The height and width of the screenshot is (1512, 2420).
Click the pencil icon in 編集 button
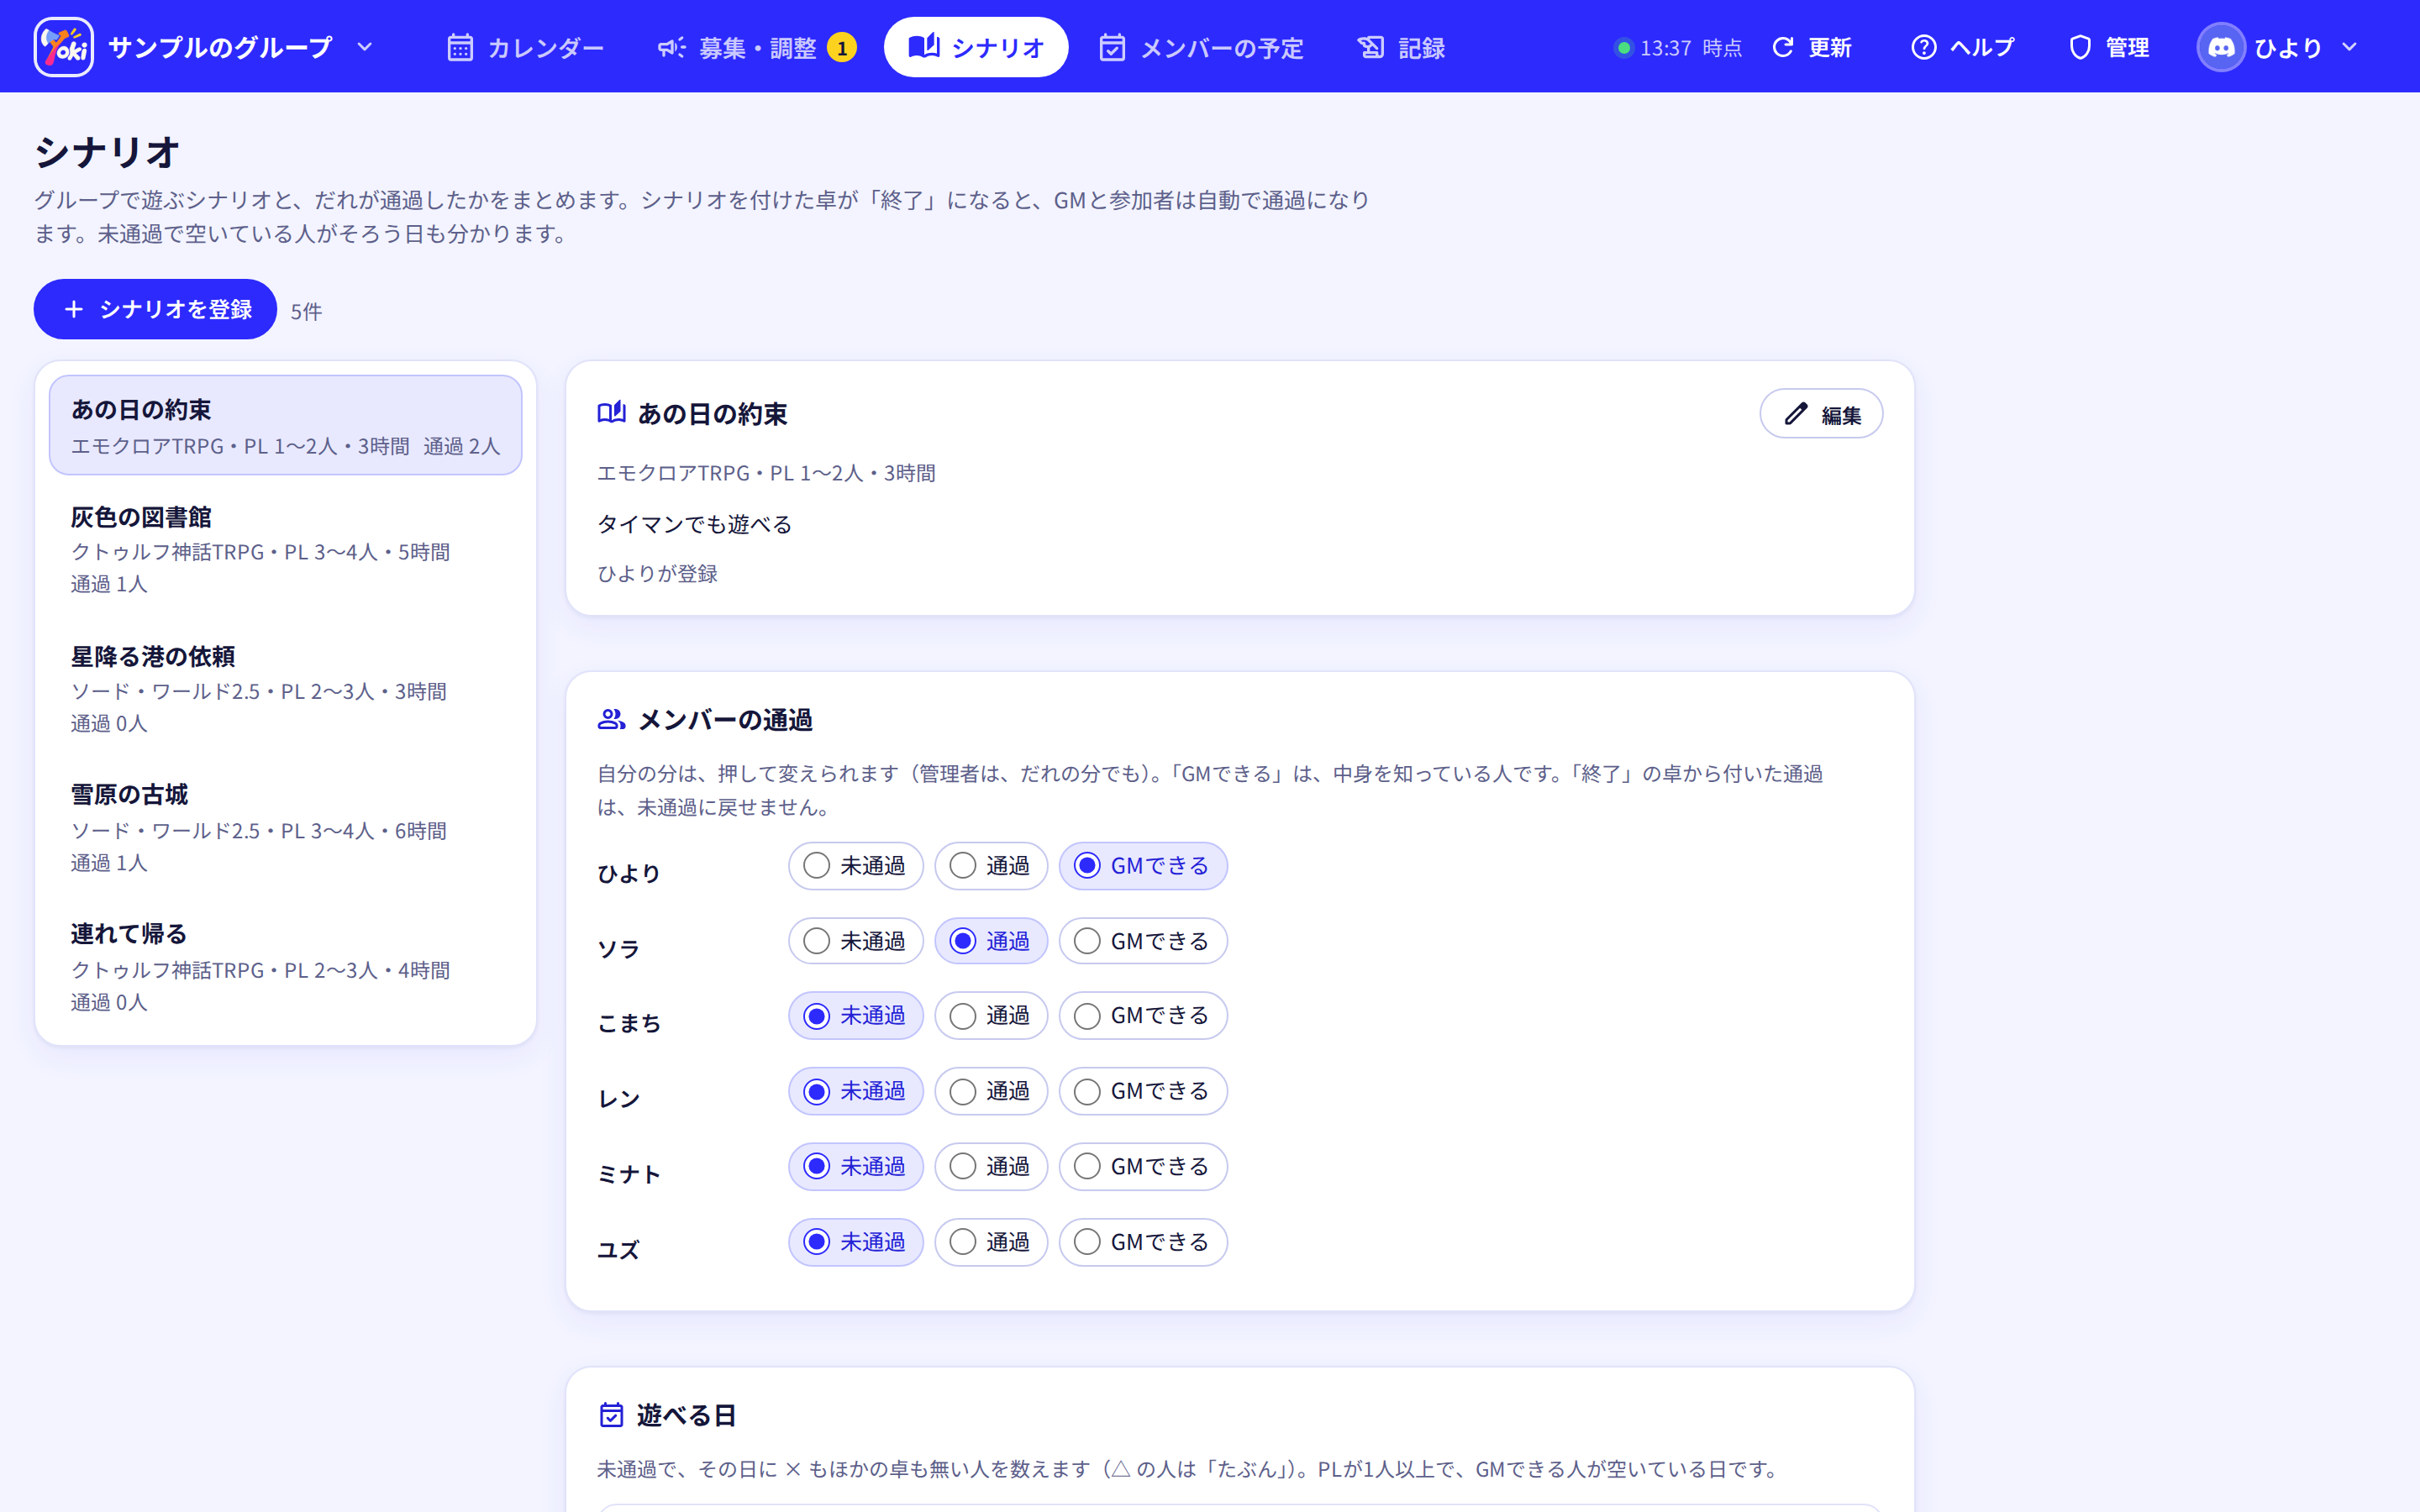(x=1796, y=414)
